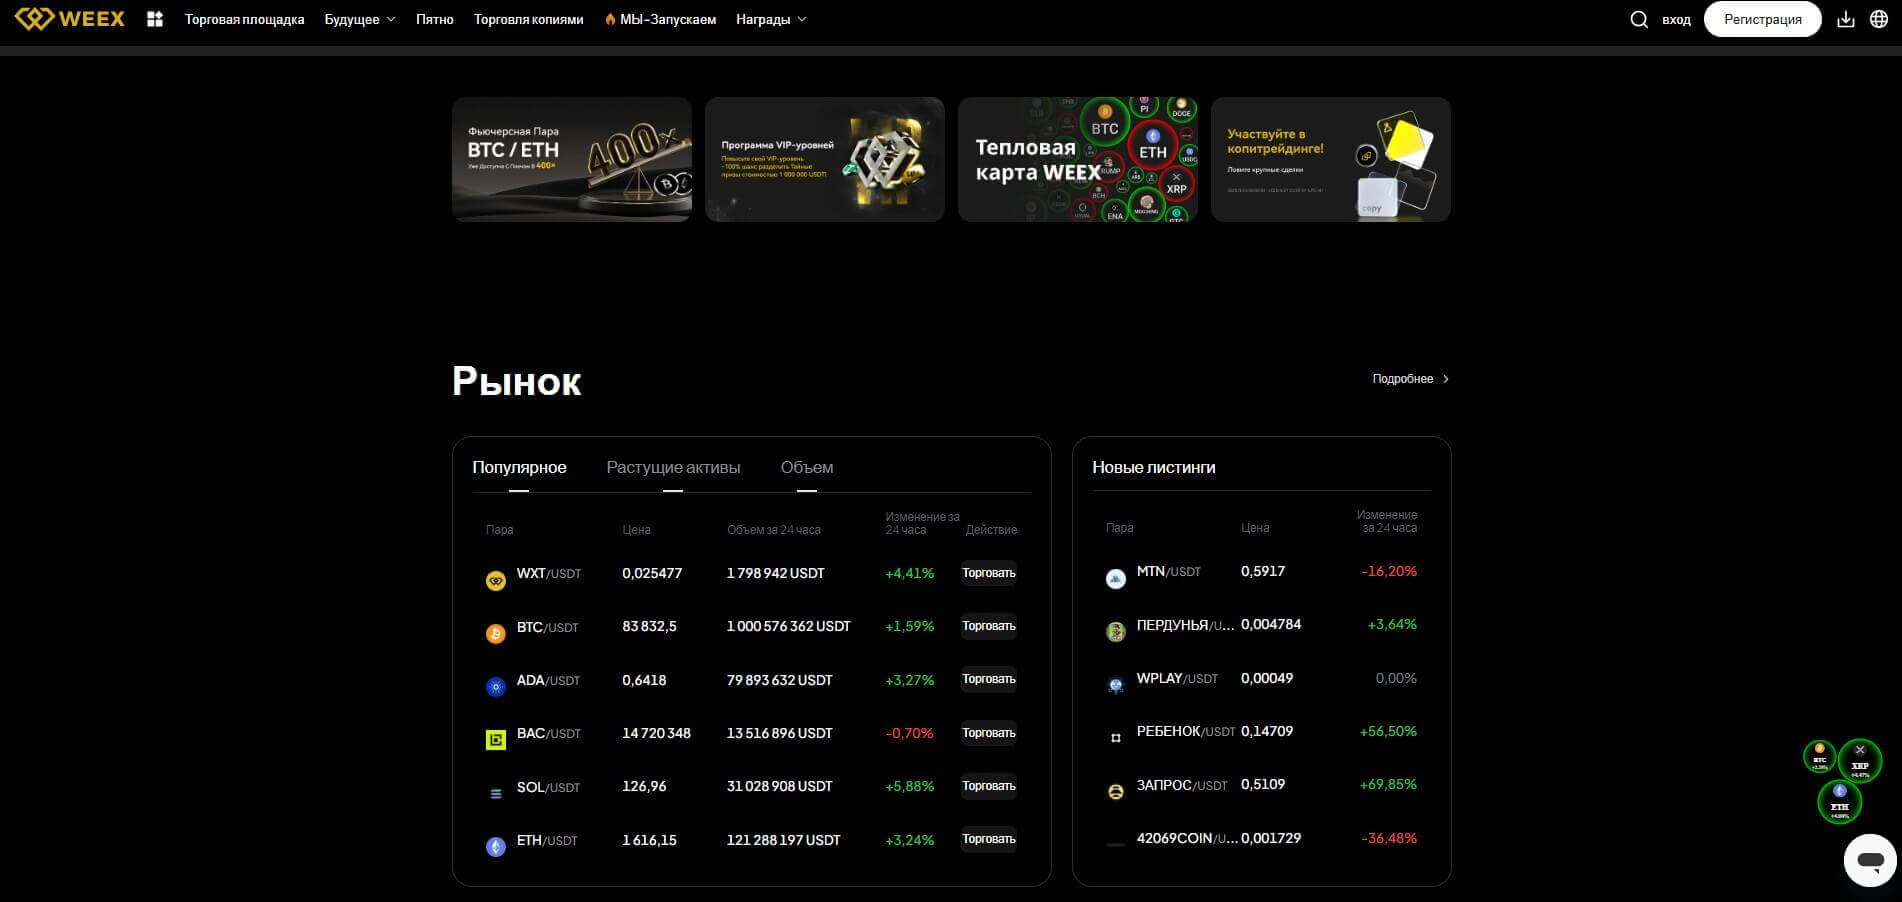Open Подробнее market details link
The image size is (1902, 902).
pos(1410,379)
